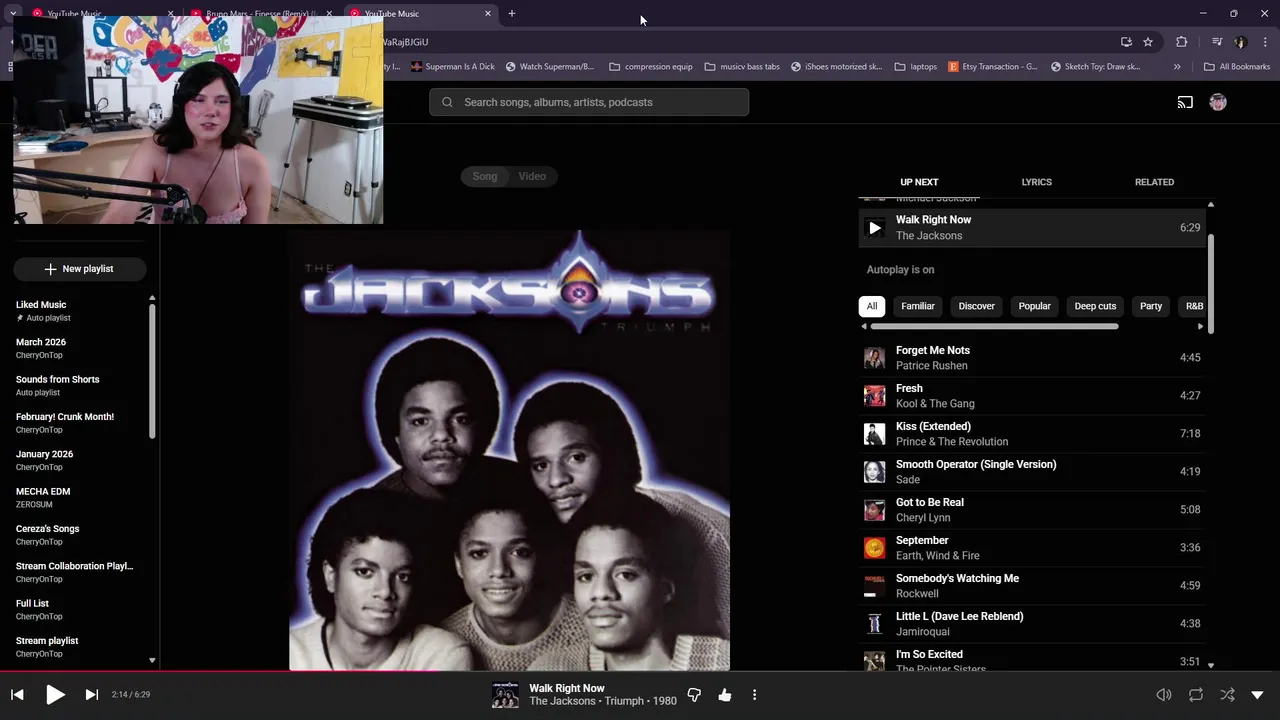
Task: Open the March 2026 playlist
Action: point(75,348)
